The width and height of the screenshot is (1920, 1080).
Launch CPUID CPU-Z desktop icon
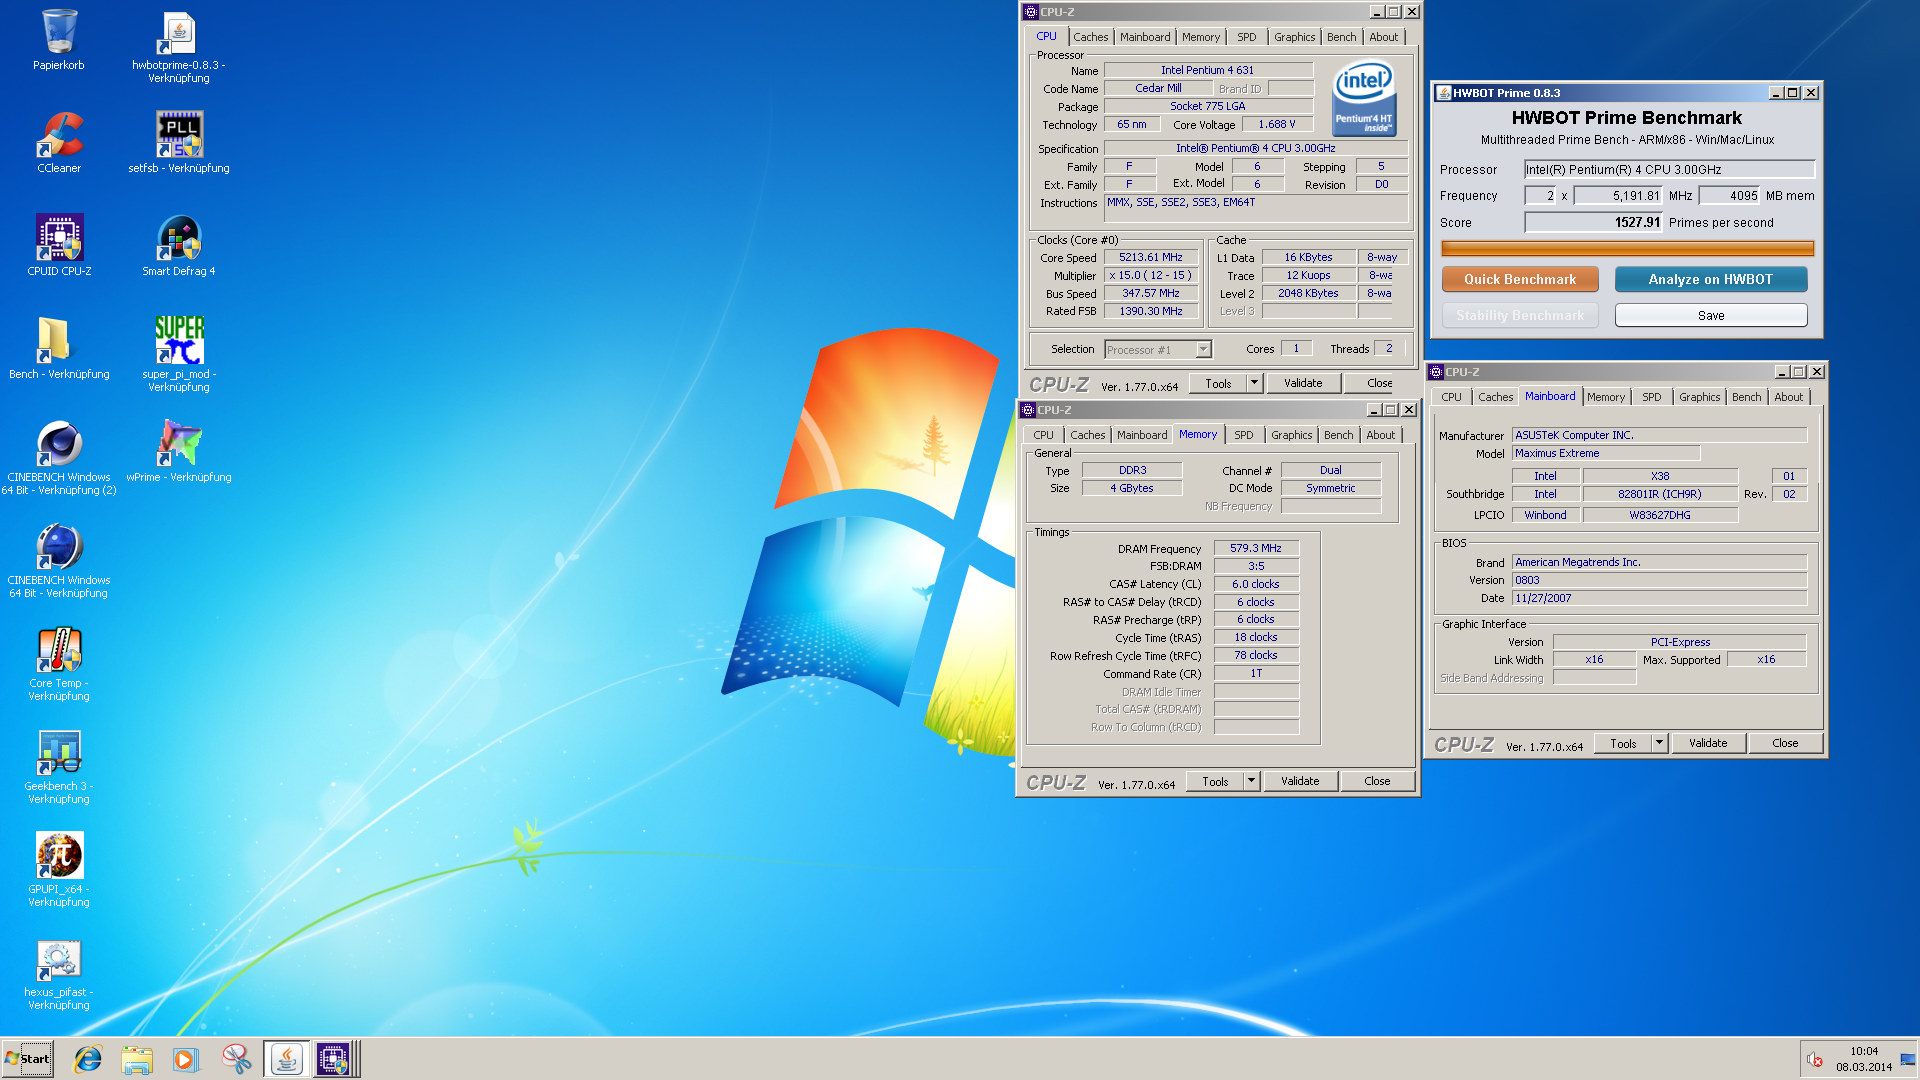point(59,246)
